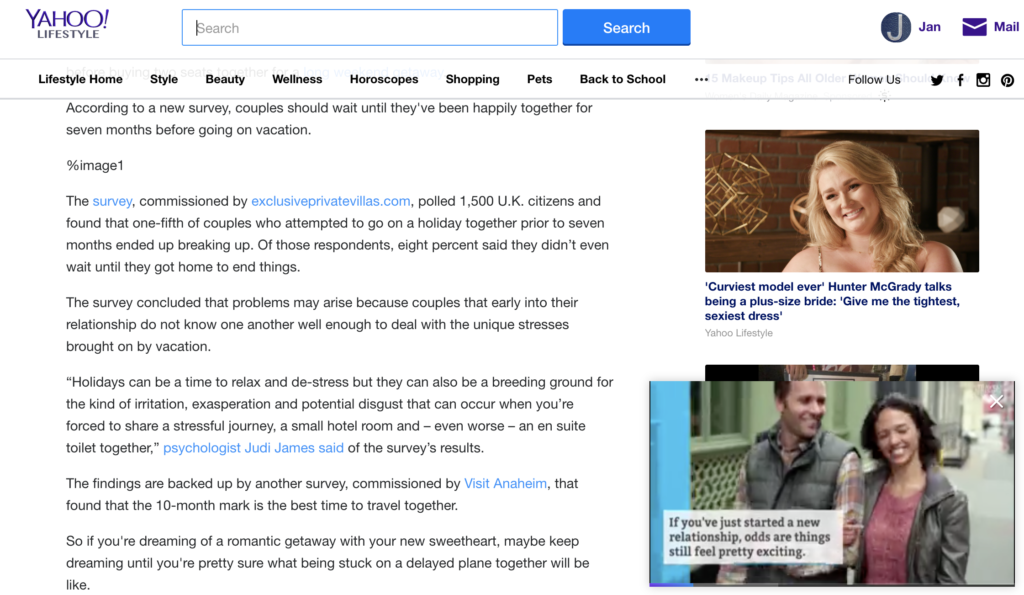The height and width of the screenshot is (595, 1024).
Task: Expand the more categories ellipsis menu
Action: point(701,80)
